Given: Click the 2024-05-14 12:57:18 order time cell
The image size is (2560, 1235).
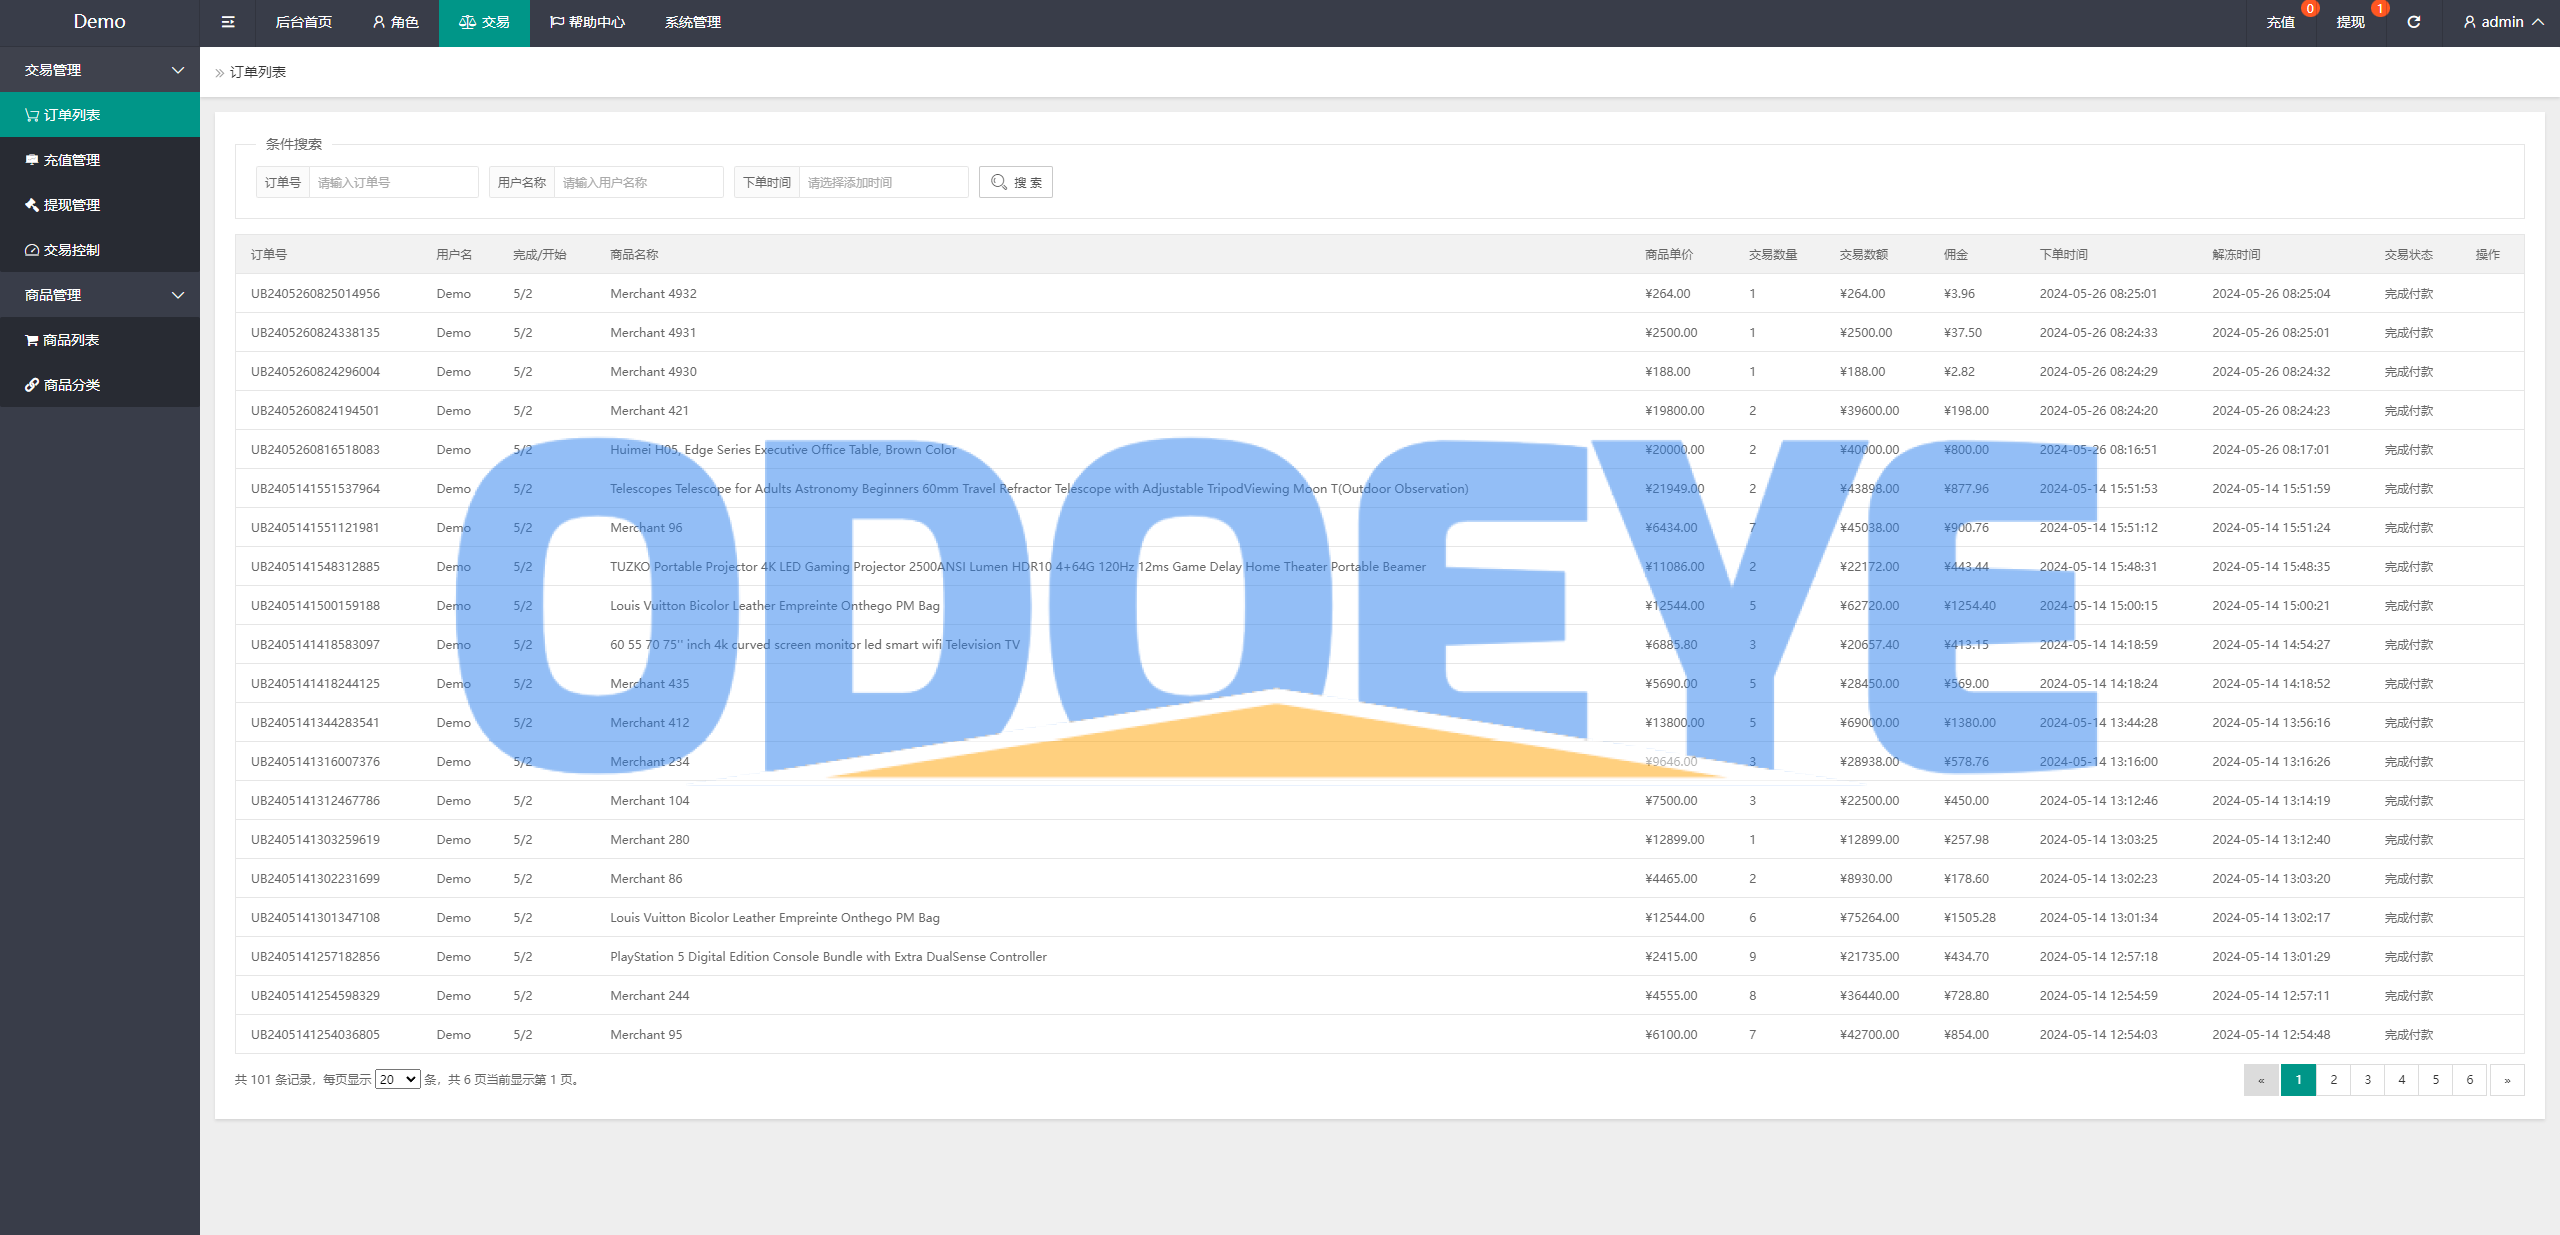Looking at the screenshot, I should (x=2098, y=957).
